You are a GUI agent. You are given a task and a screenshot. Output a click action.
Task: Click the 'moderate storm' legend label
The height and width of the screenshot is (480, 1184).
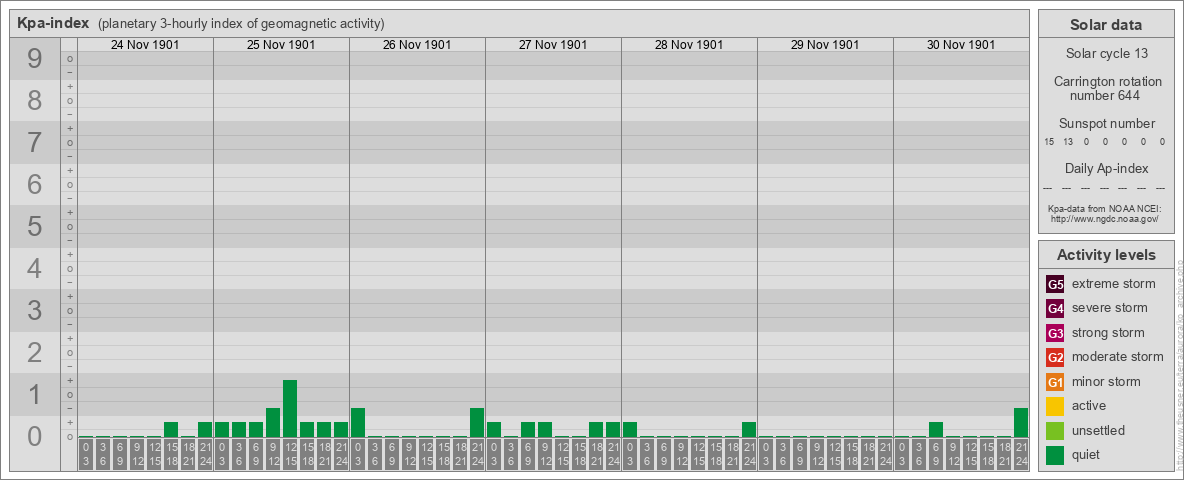1118,357
